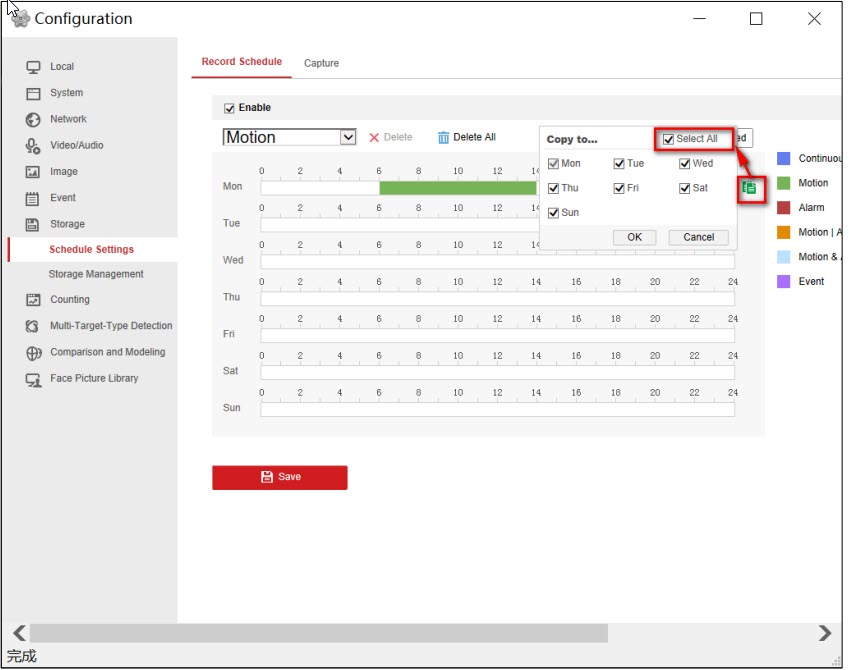
Task: Switch to the Capture tab
Action: click(321, 63)
